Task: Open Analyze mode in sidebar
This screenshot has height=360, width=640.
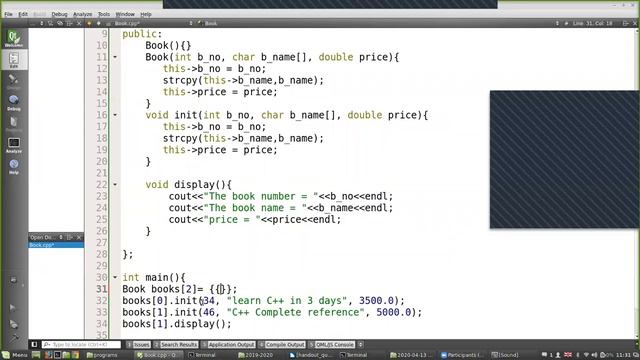Action: [x=13, y=145]
